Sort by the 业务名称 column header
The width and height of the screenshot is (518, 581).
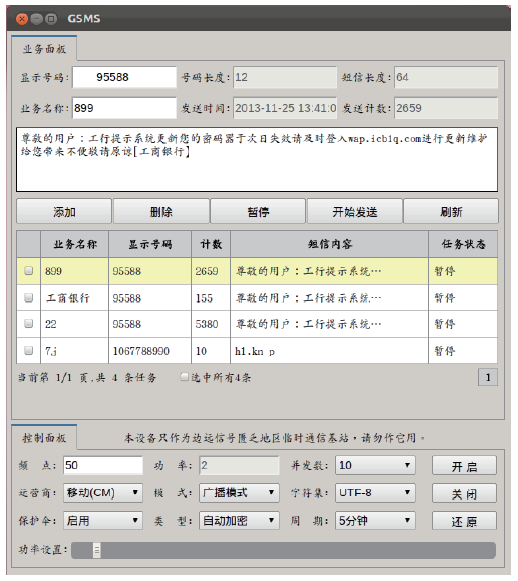point(74,244)
